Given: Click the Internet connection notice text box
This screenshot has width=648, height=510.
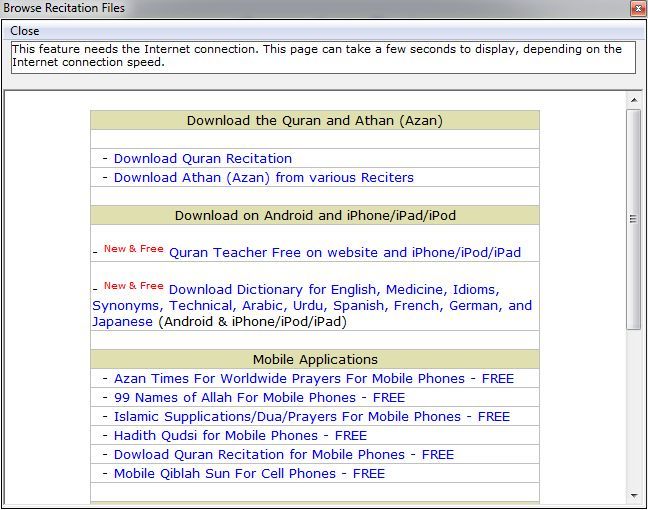Looking at the screenshot, I should pos(323,57).
